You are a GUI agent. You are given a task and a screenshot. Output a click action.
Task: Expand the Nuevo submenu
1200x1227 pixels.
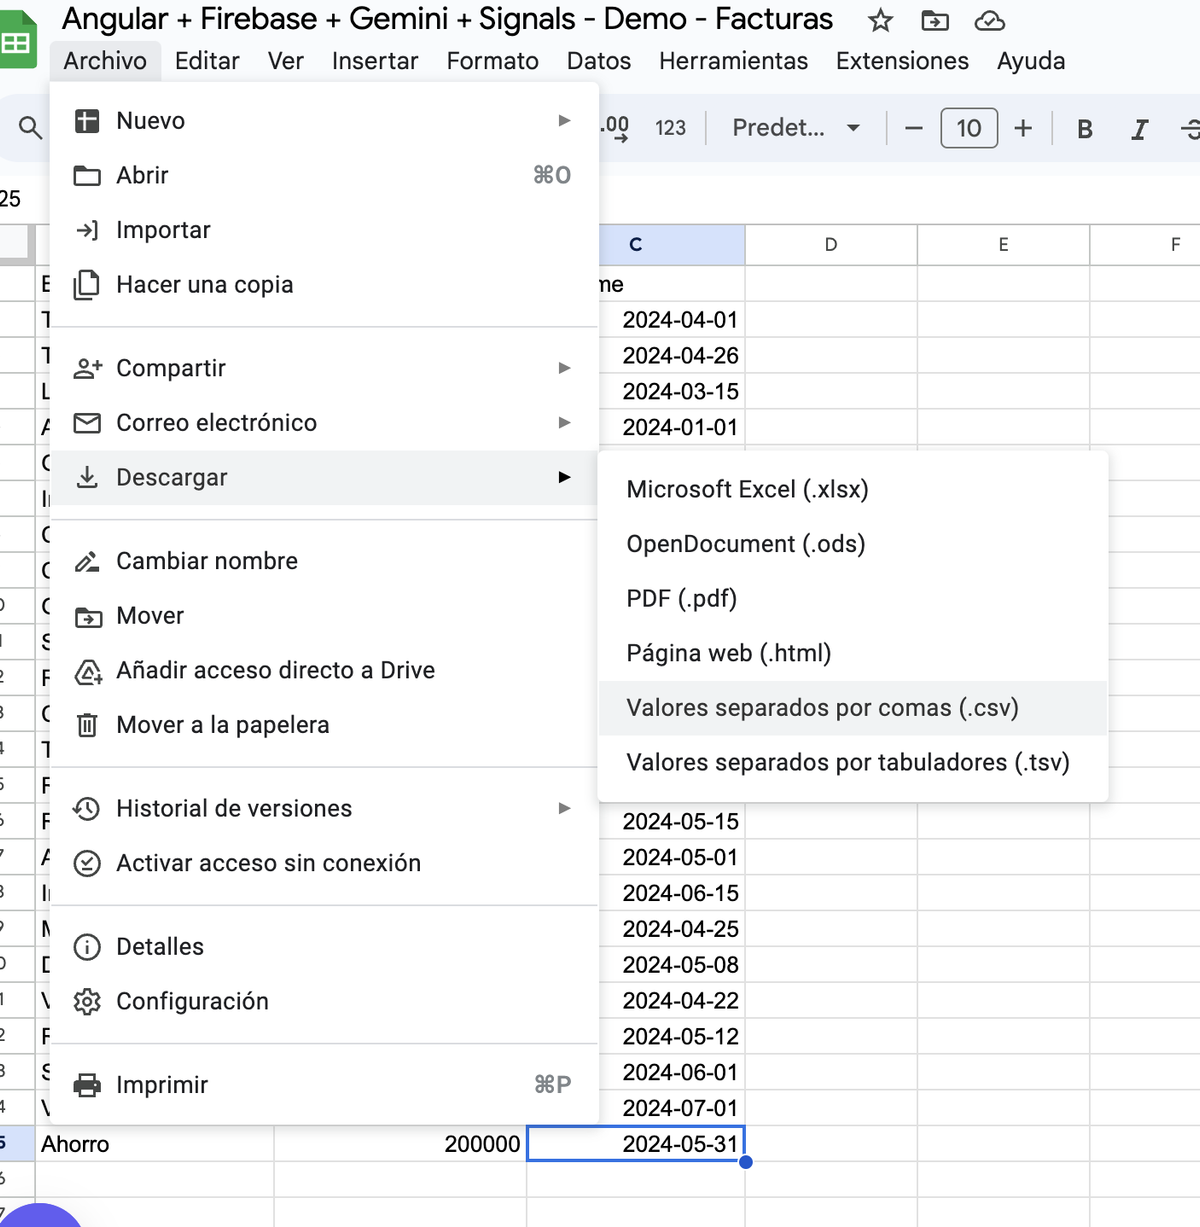(x=324, y=121)
